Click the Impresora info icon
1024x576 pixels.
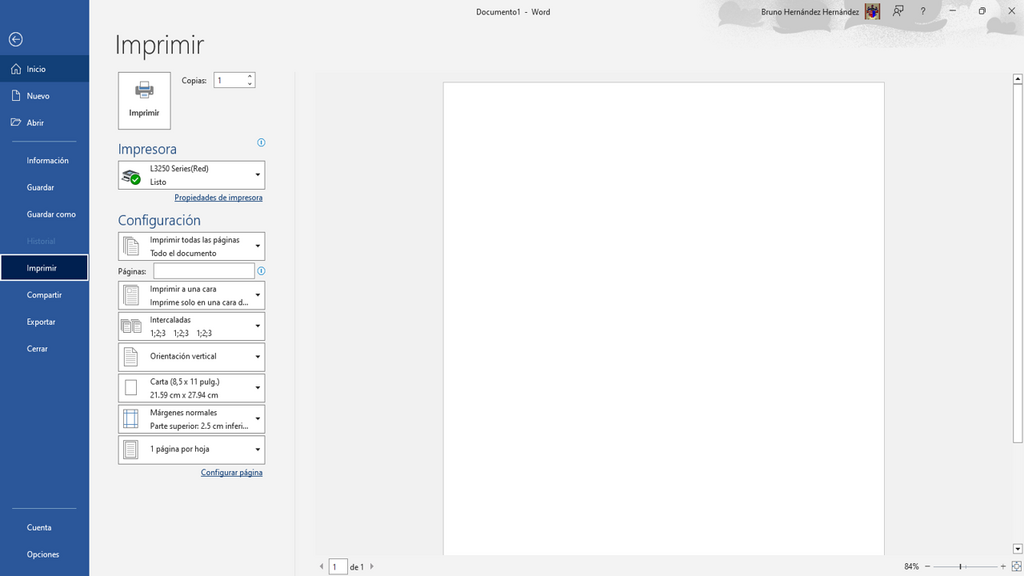coord(261,142)
